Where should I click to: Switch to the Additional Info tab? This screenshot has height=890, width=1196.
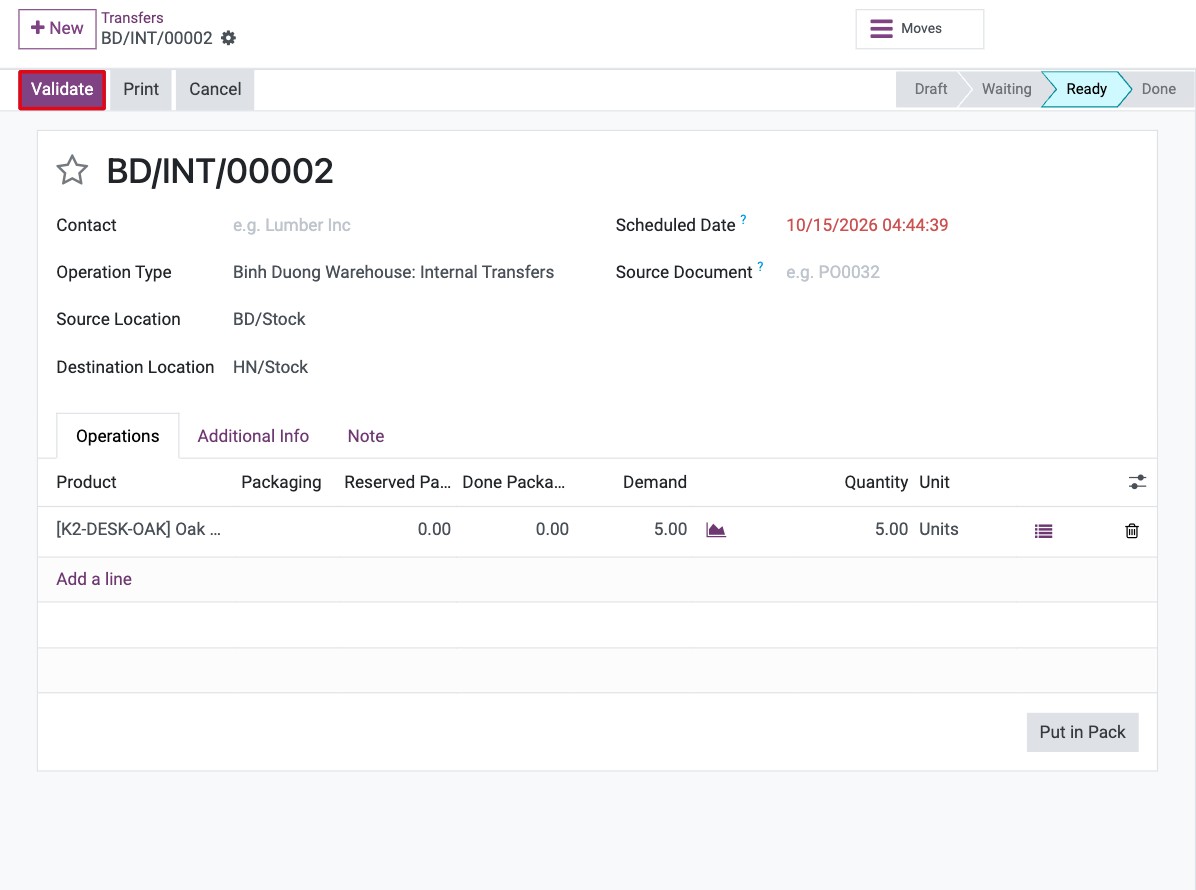coord(253,436)
